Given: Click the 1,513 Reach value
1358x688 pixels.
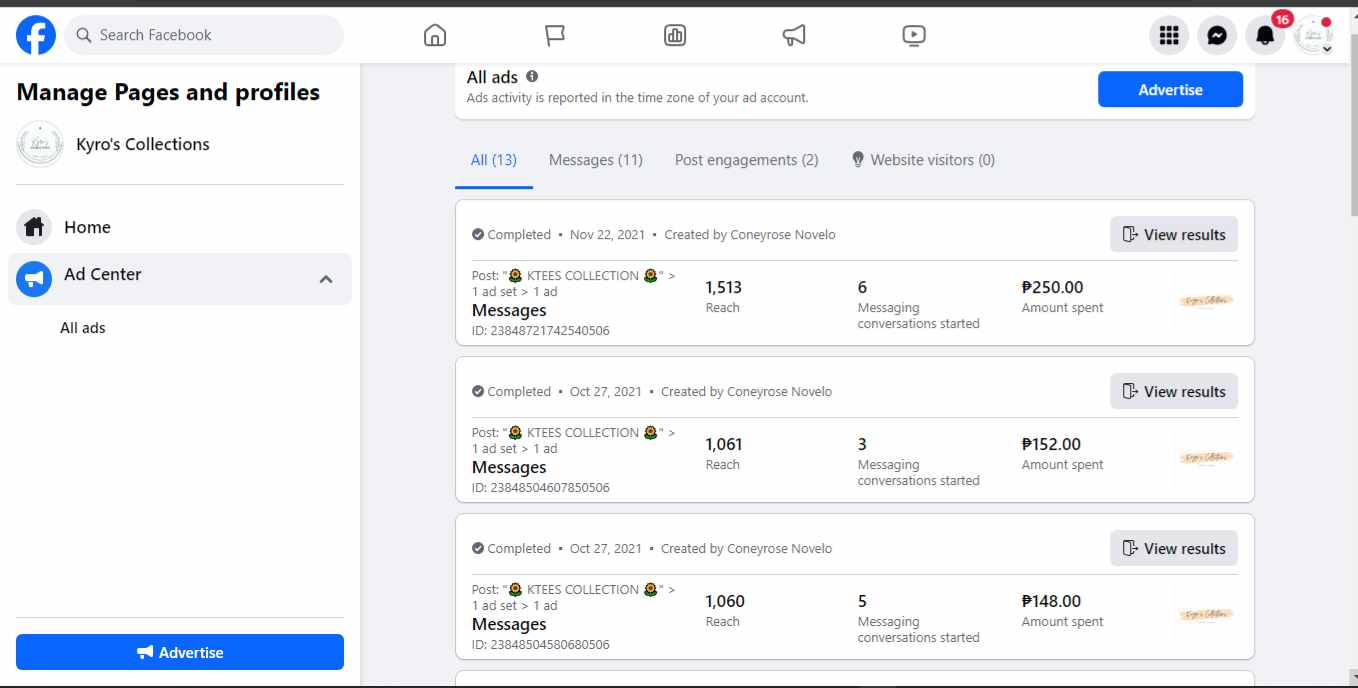Looking at the screenshot, I should pos(724,287).
